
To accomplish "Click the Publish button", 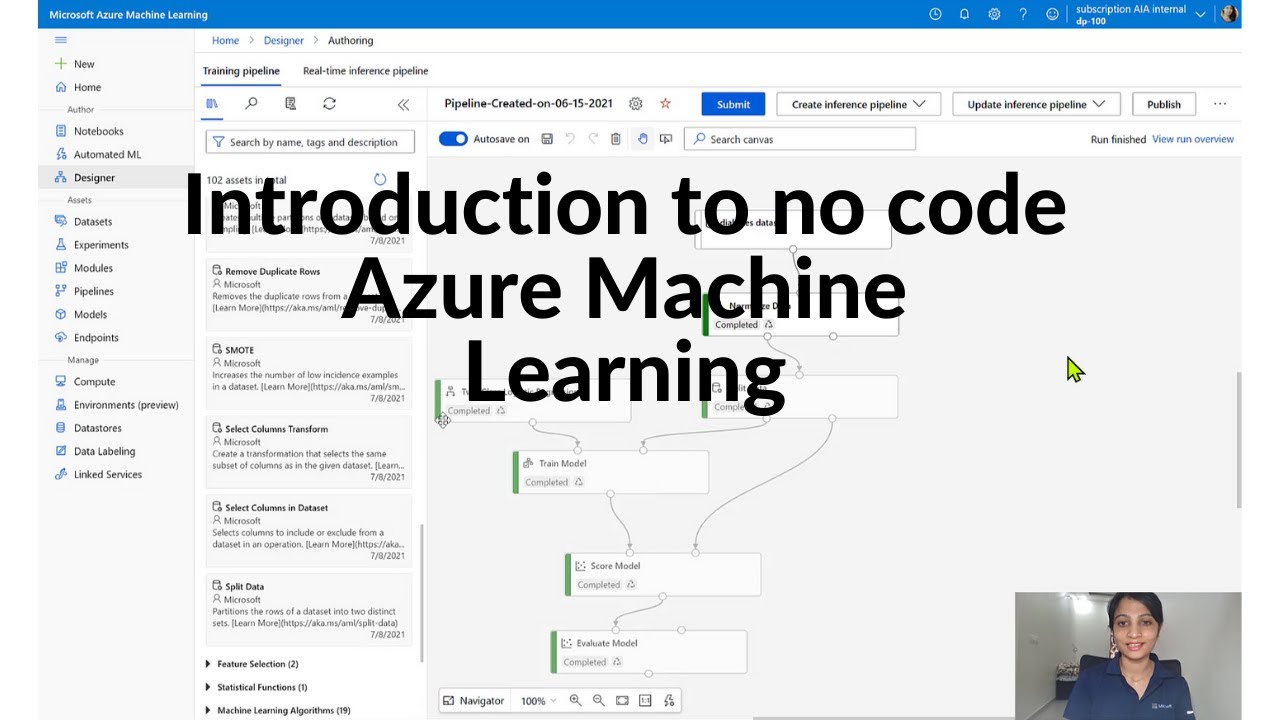I will (x=1163, y=104).
